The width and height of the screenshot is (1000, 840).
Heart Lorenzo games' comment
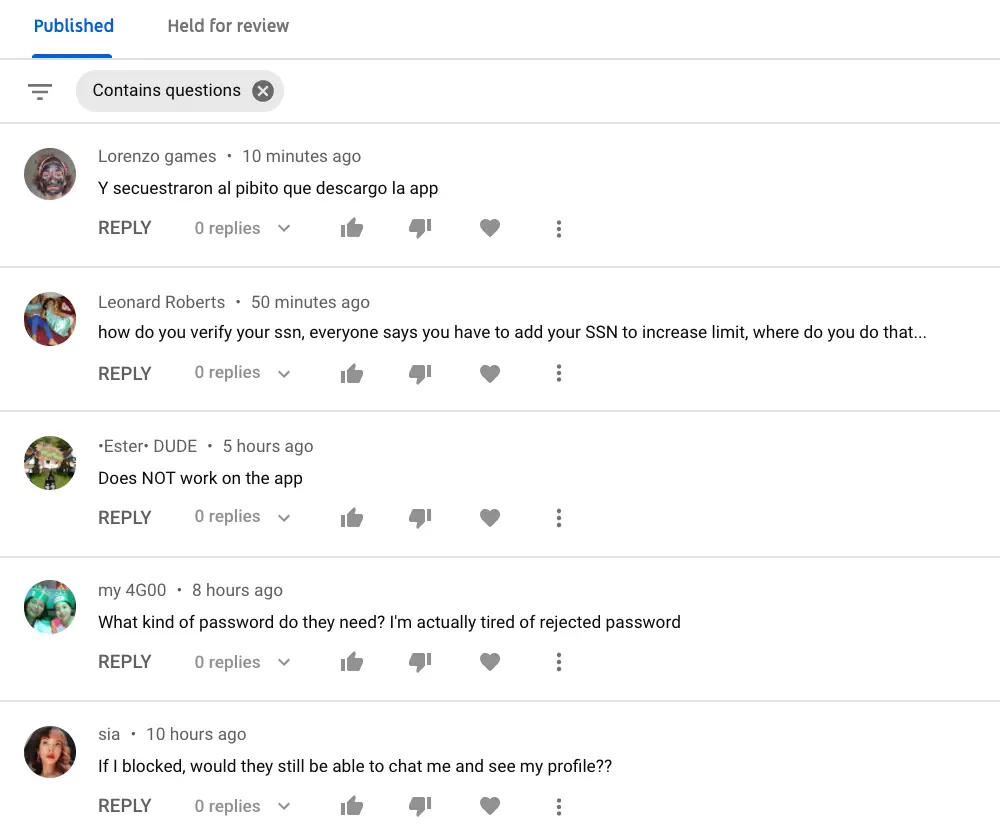point(489,229)
